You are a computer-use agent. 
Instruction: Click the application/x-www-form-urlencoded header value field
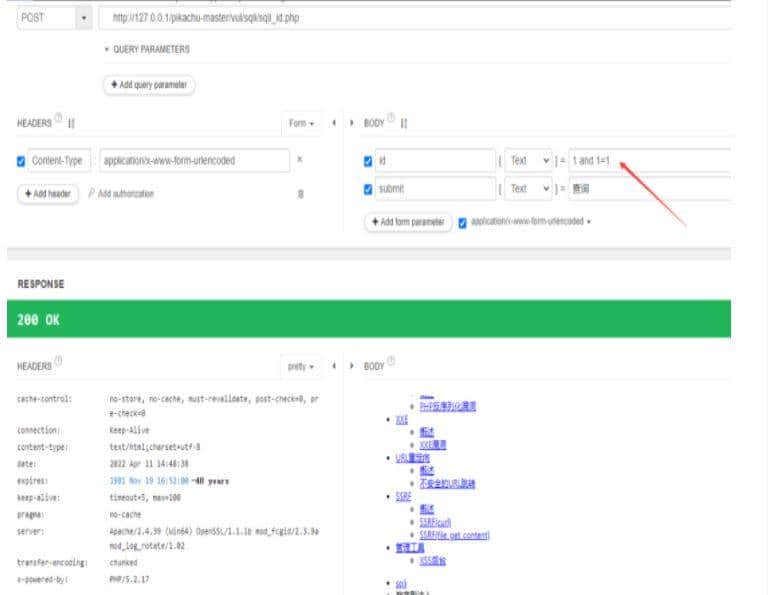point(194,161)
